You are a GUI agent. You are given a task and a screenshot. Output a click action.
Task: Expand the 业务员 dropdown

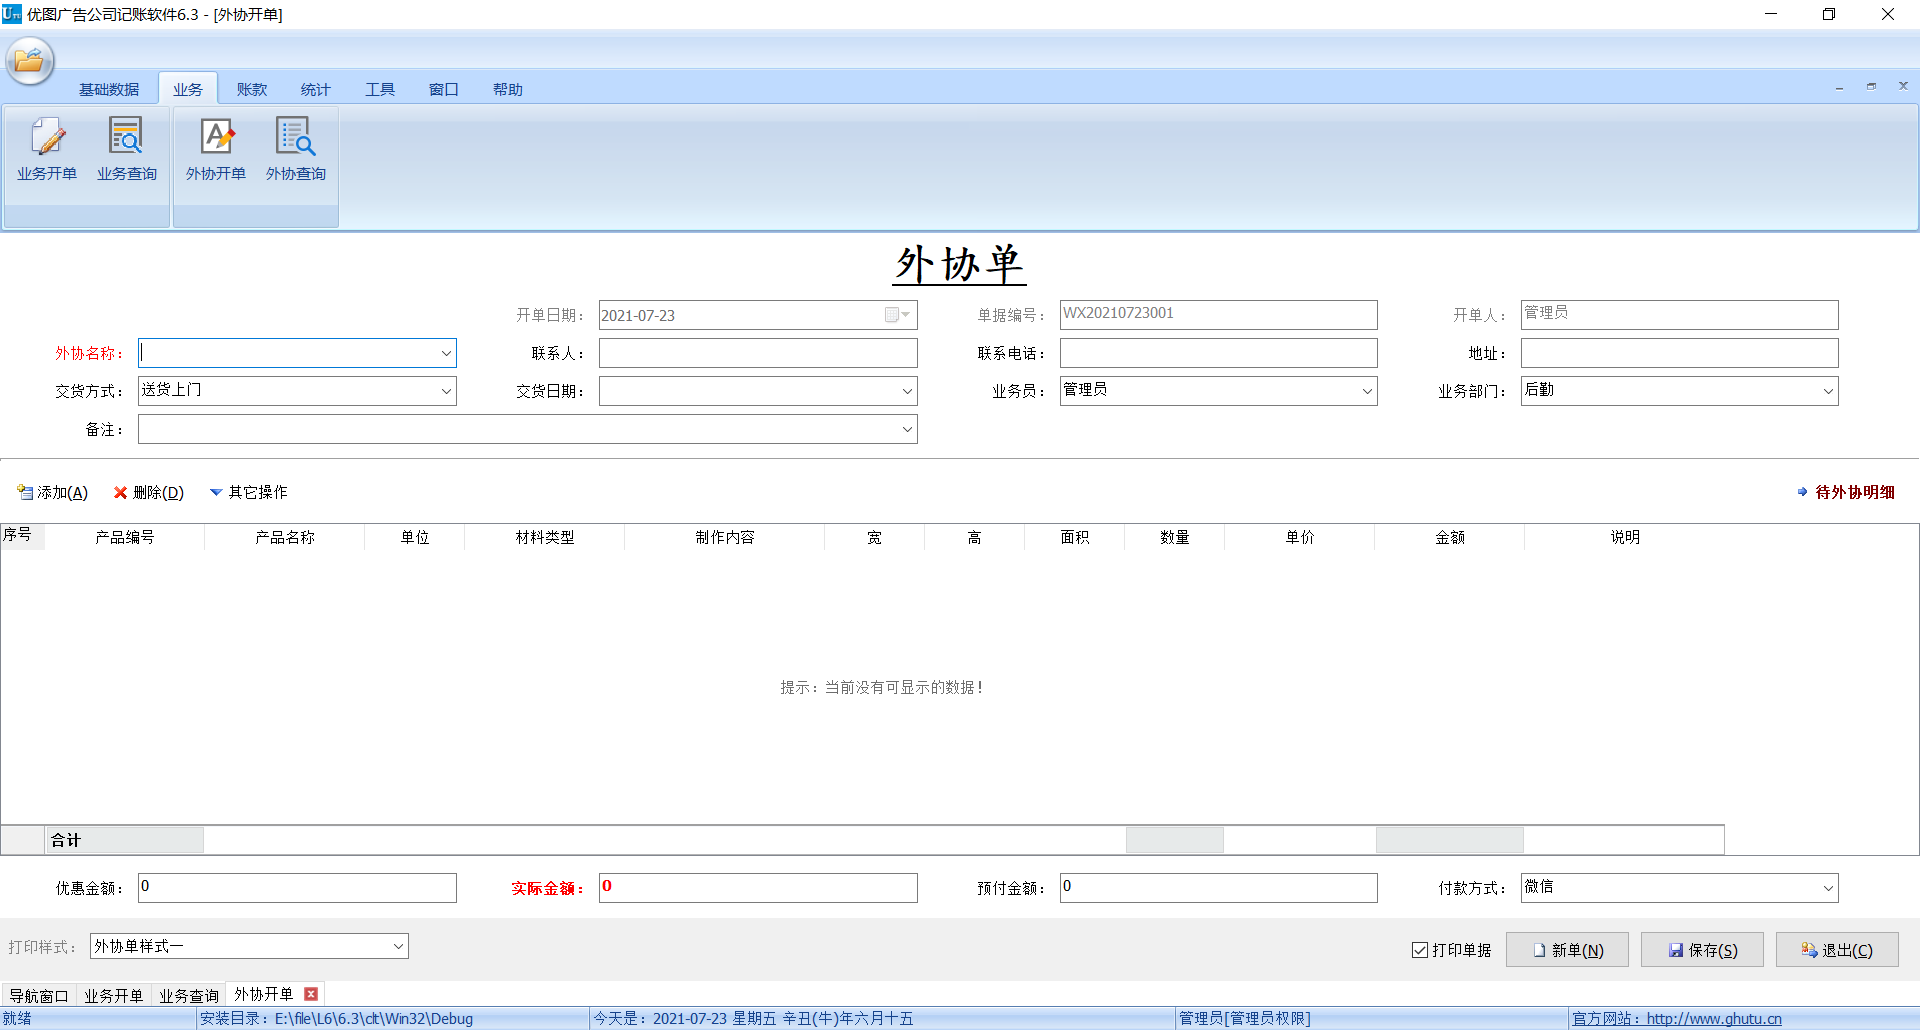click(x=1367, y=391)
